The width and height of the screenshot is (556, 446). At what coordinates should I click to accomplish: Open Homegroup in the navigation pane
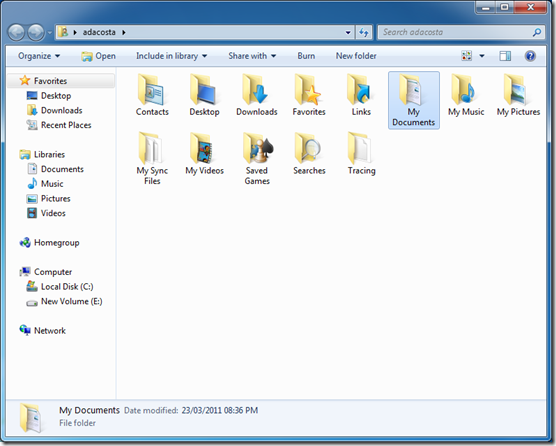pyautogui.click(x=50, y=243)
